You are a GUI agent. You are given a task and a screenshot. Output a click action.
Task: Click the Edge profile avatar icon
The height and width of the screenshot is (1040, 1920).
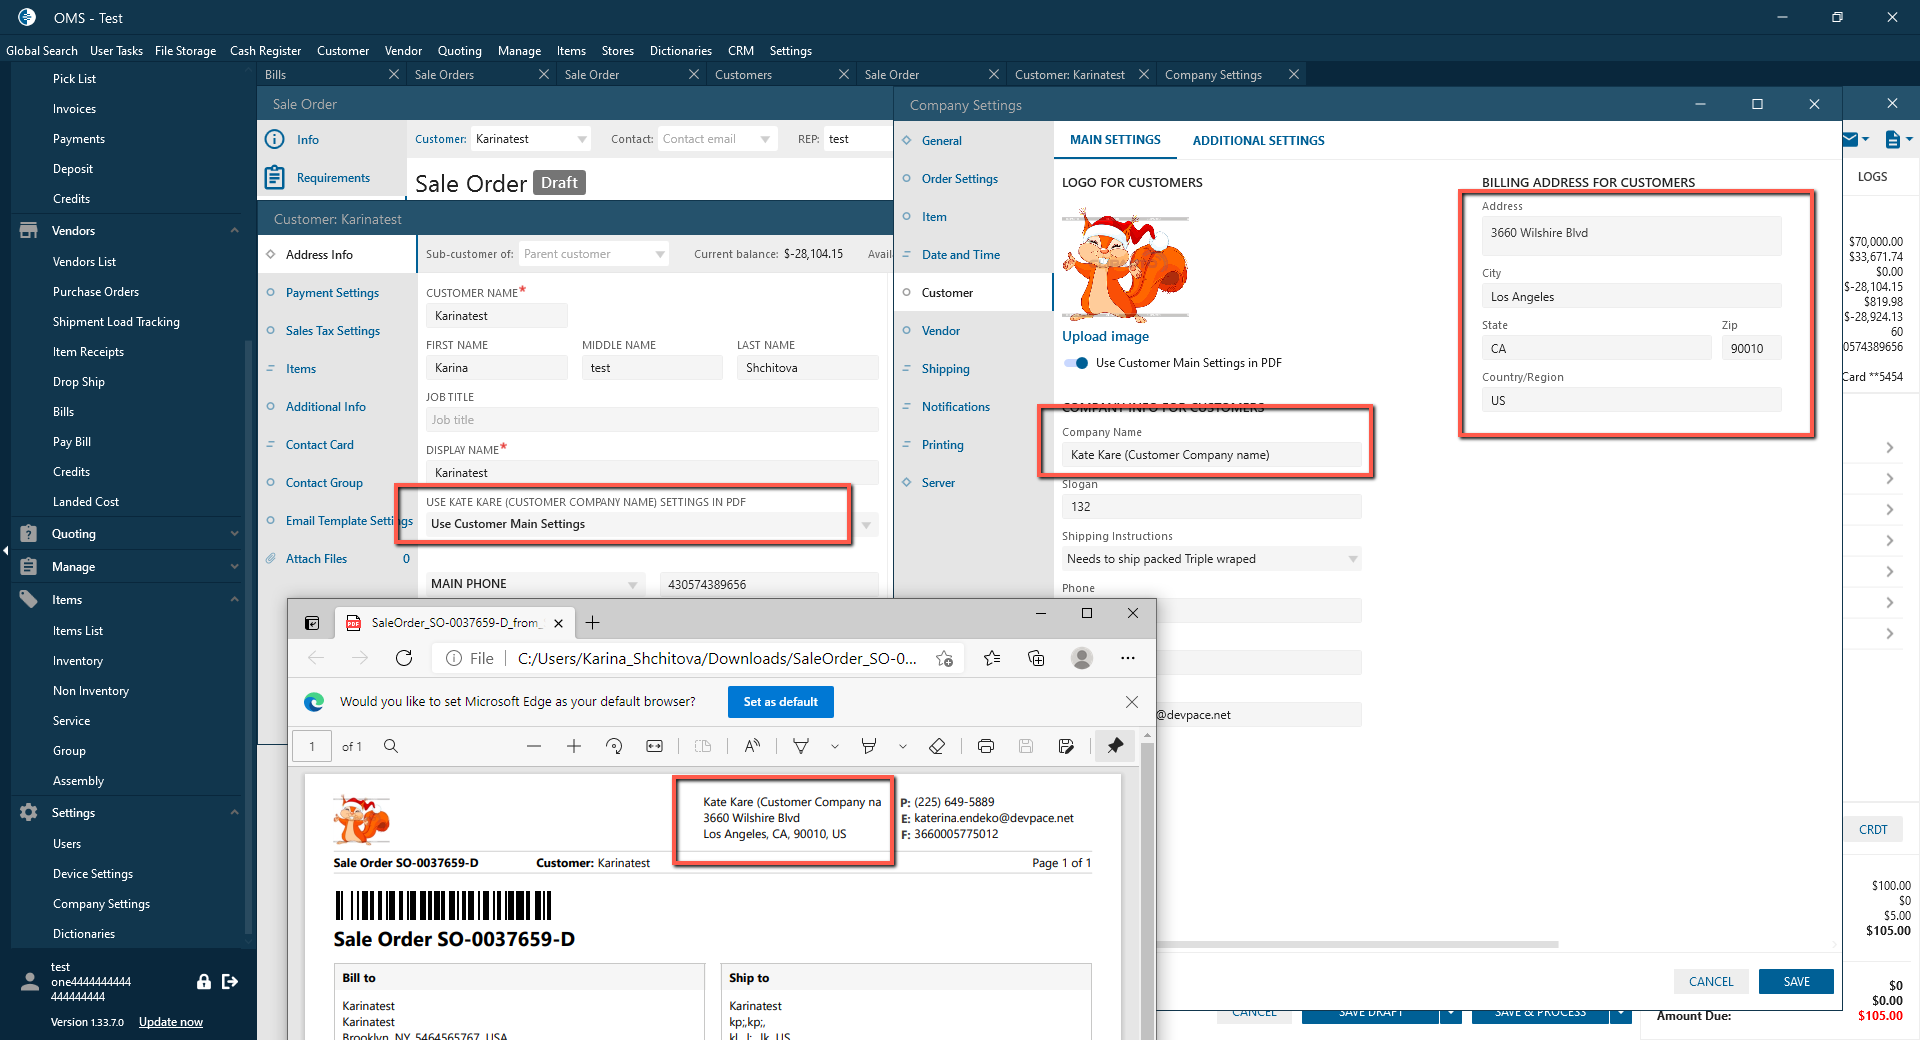[1082, 658]
